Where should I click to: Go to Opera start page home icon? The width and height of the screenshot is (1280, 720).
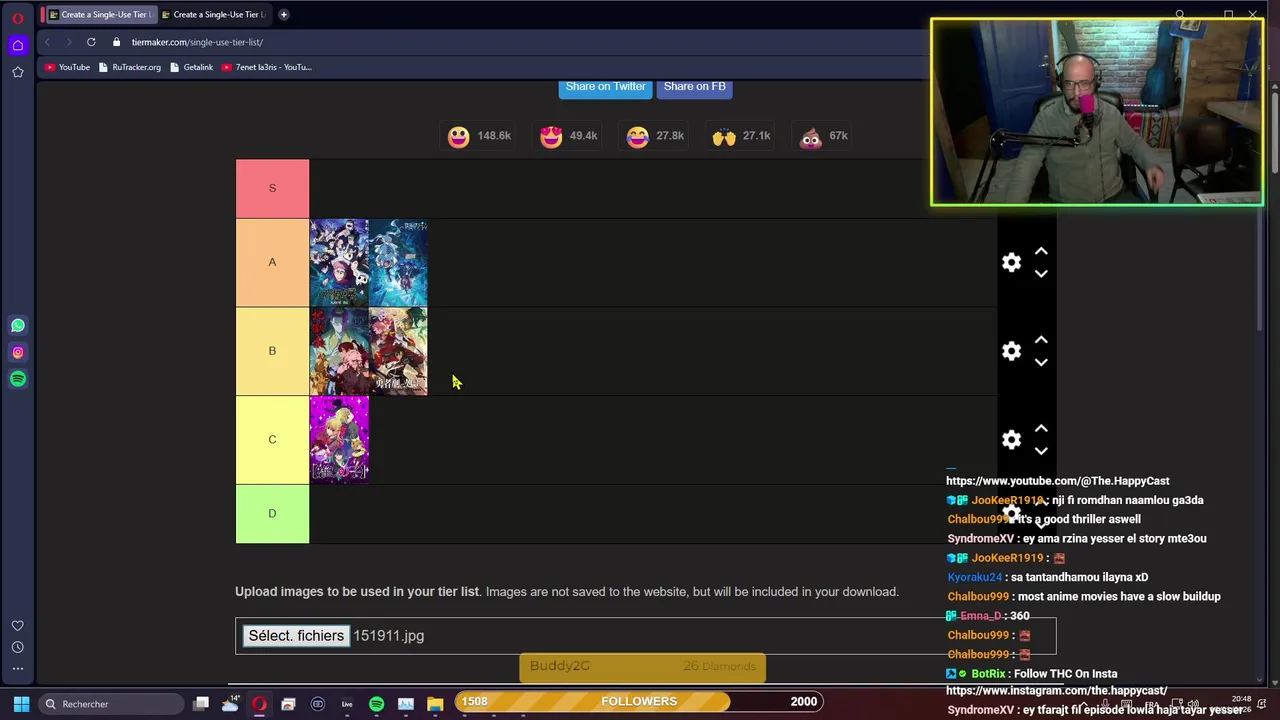(18, 45)
